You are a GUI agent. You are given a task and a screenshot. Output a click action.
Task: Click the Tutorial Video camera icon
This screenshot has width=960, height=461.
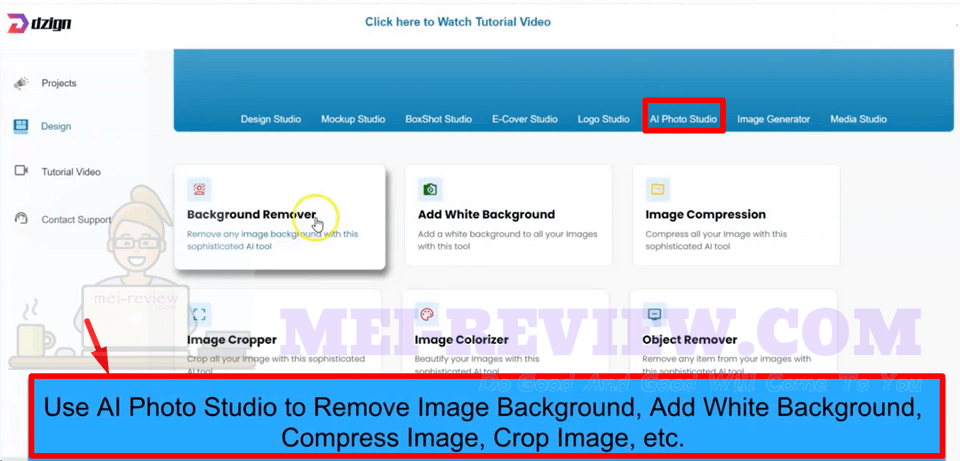click(x=21, y=171)
